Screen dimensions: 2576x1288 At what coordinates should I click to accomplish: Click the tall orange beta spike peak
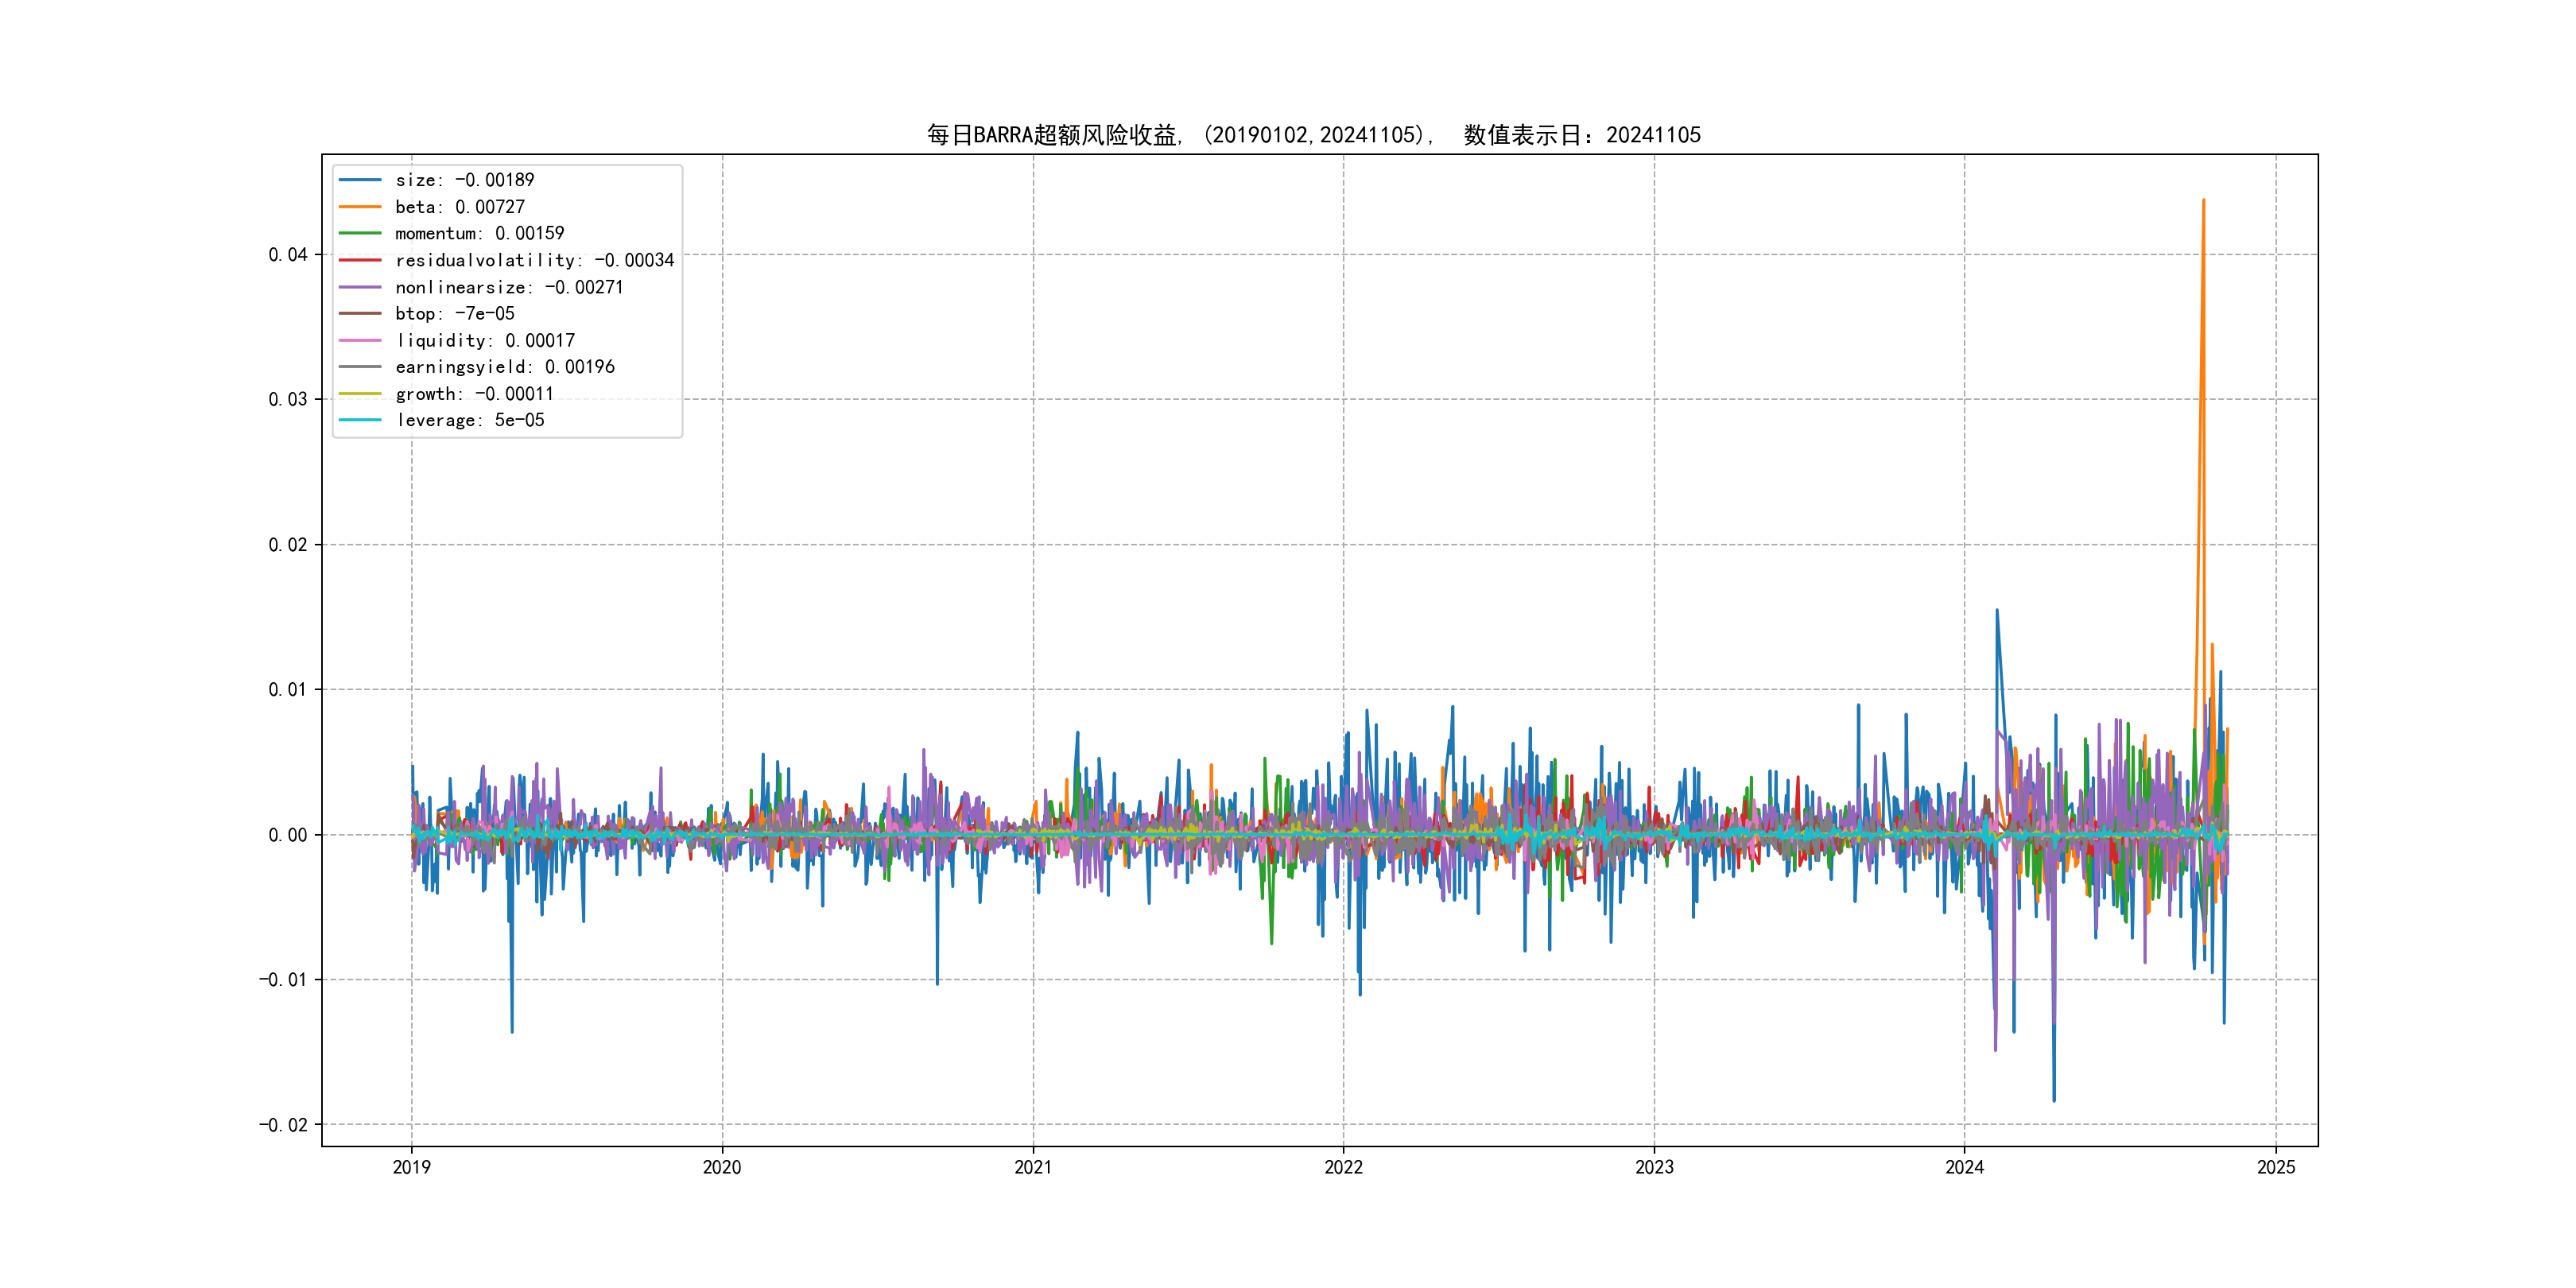(2203, 202)
